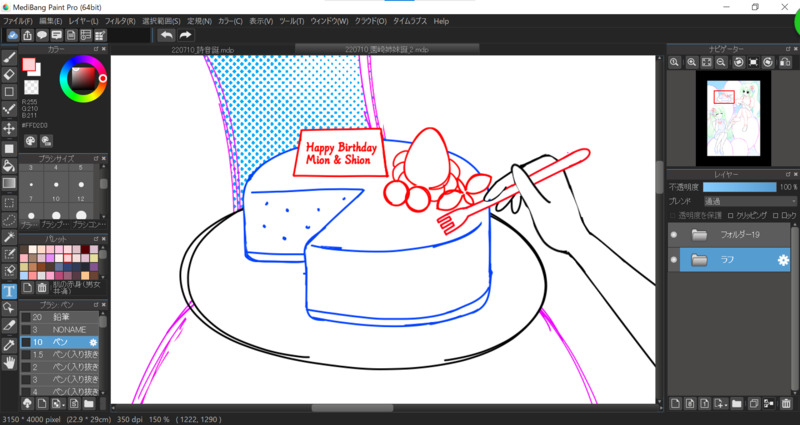
Task: Select the Move tool
Action: pyautogui.click(x=9, y=128)
